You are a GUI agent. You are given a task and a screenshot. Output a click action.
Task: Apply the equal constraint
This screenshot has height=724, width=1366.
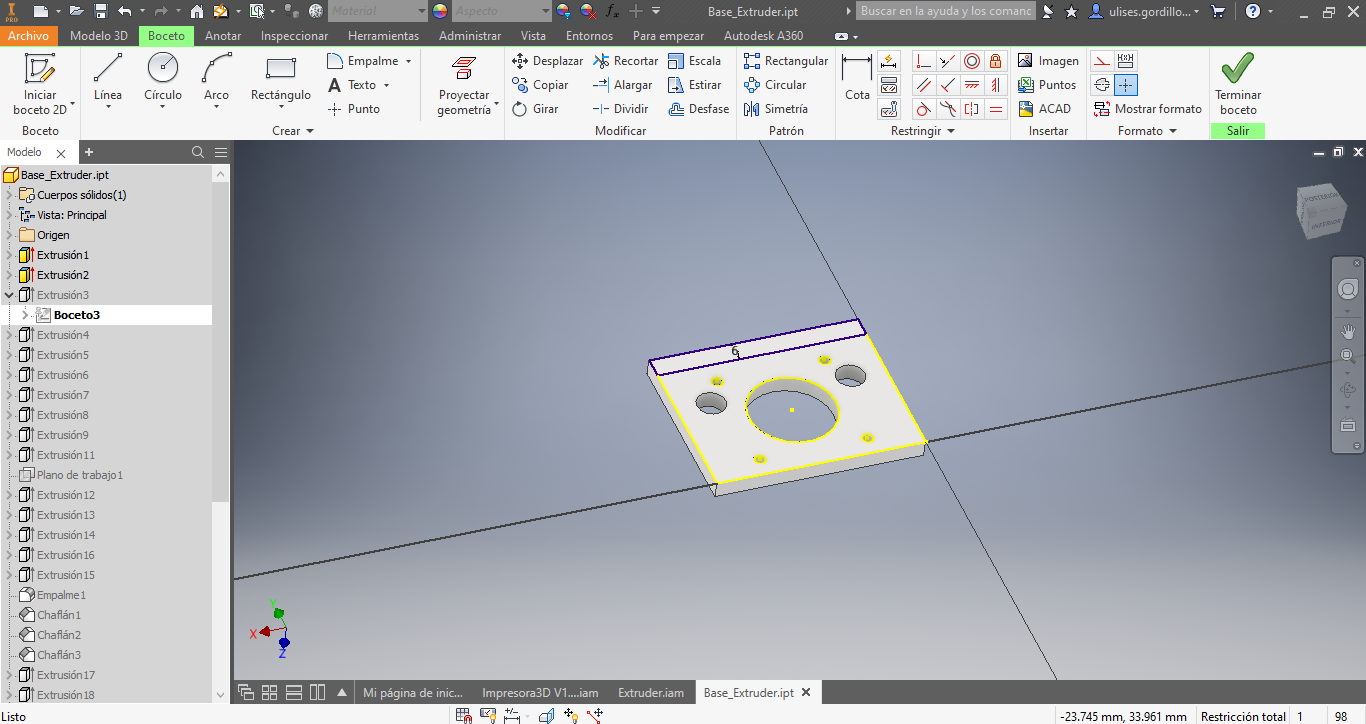click(995, 109)
